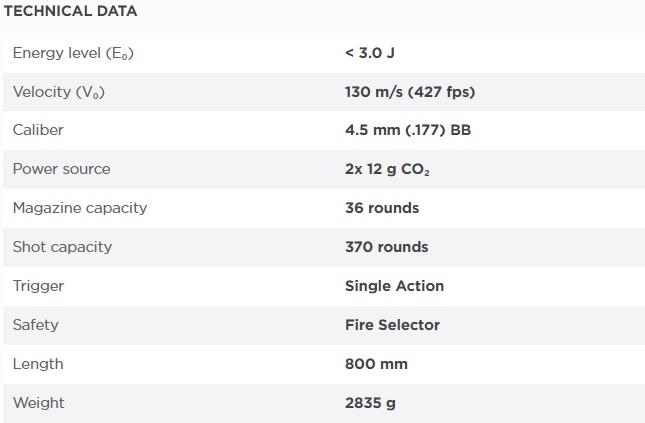Click the 370 rounds value

click(387, 247)
